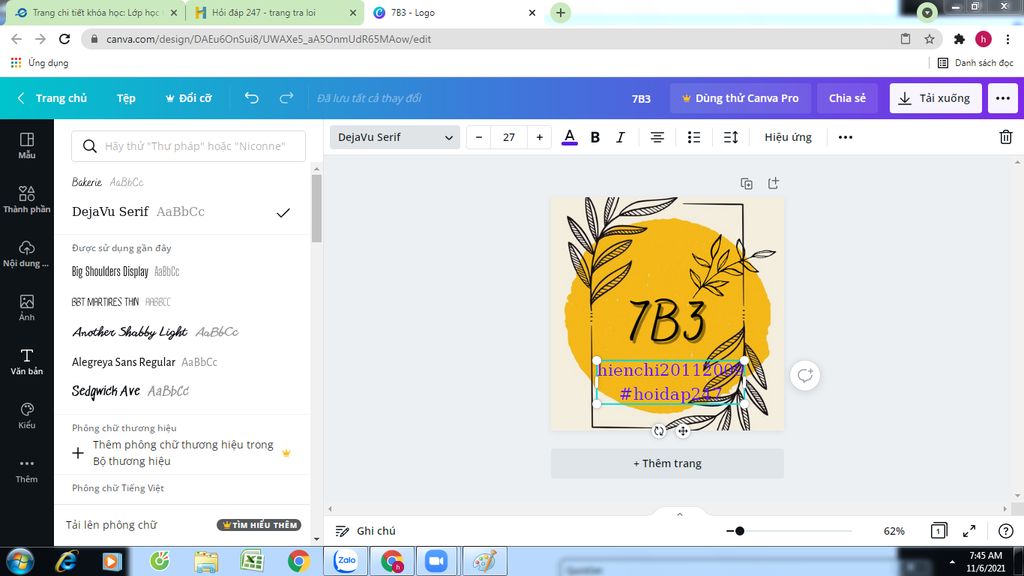Adjust the zoom slider handle
The width and height of the screenshot is (1024, 576).
739,531
